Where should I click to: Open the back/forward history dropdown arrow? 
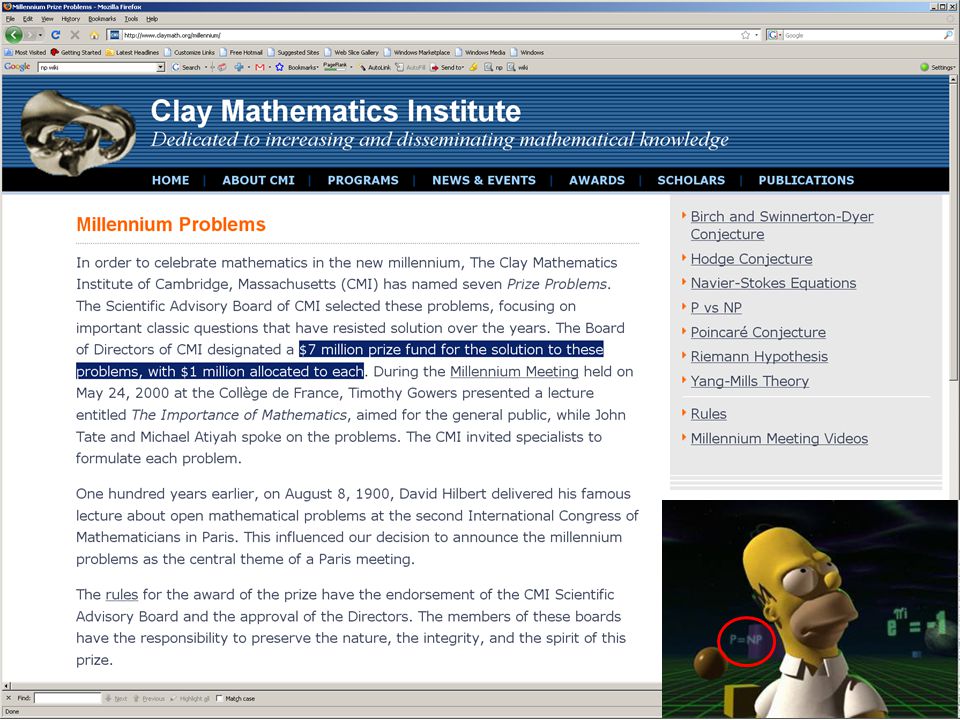coord(40,36)
